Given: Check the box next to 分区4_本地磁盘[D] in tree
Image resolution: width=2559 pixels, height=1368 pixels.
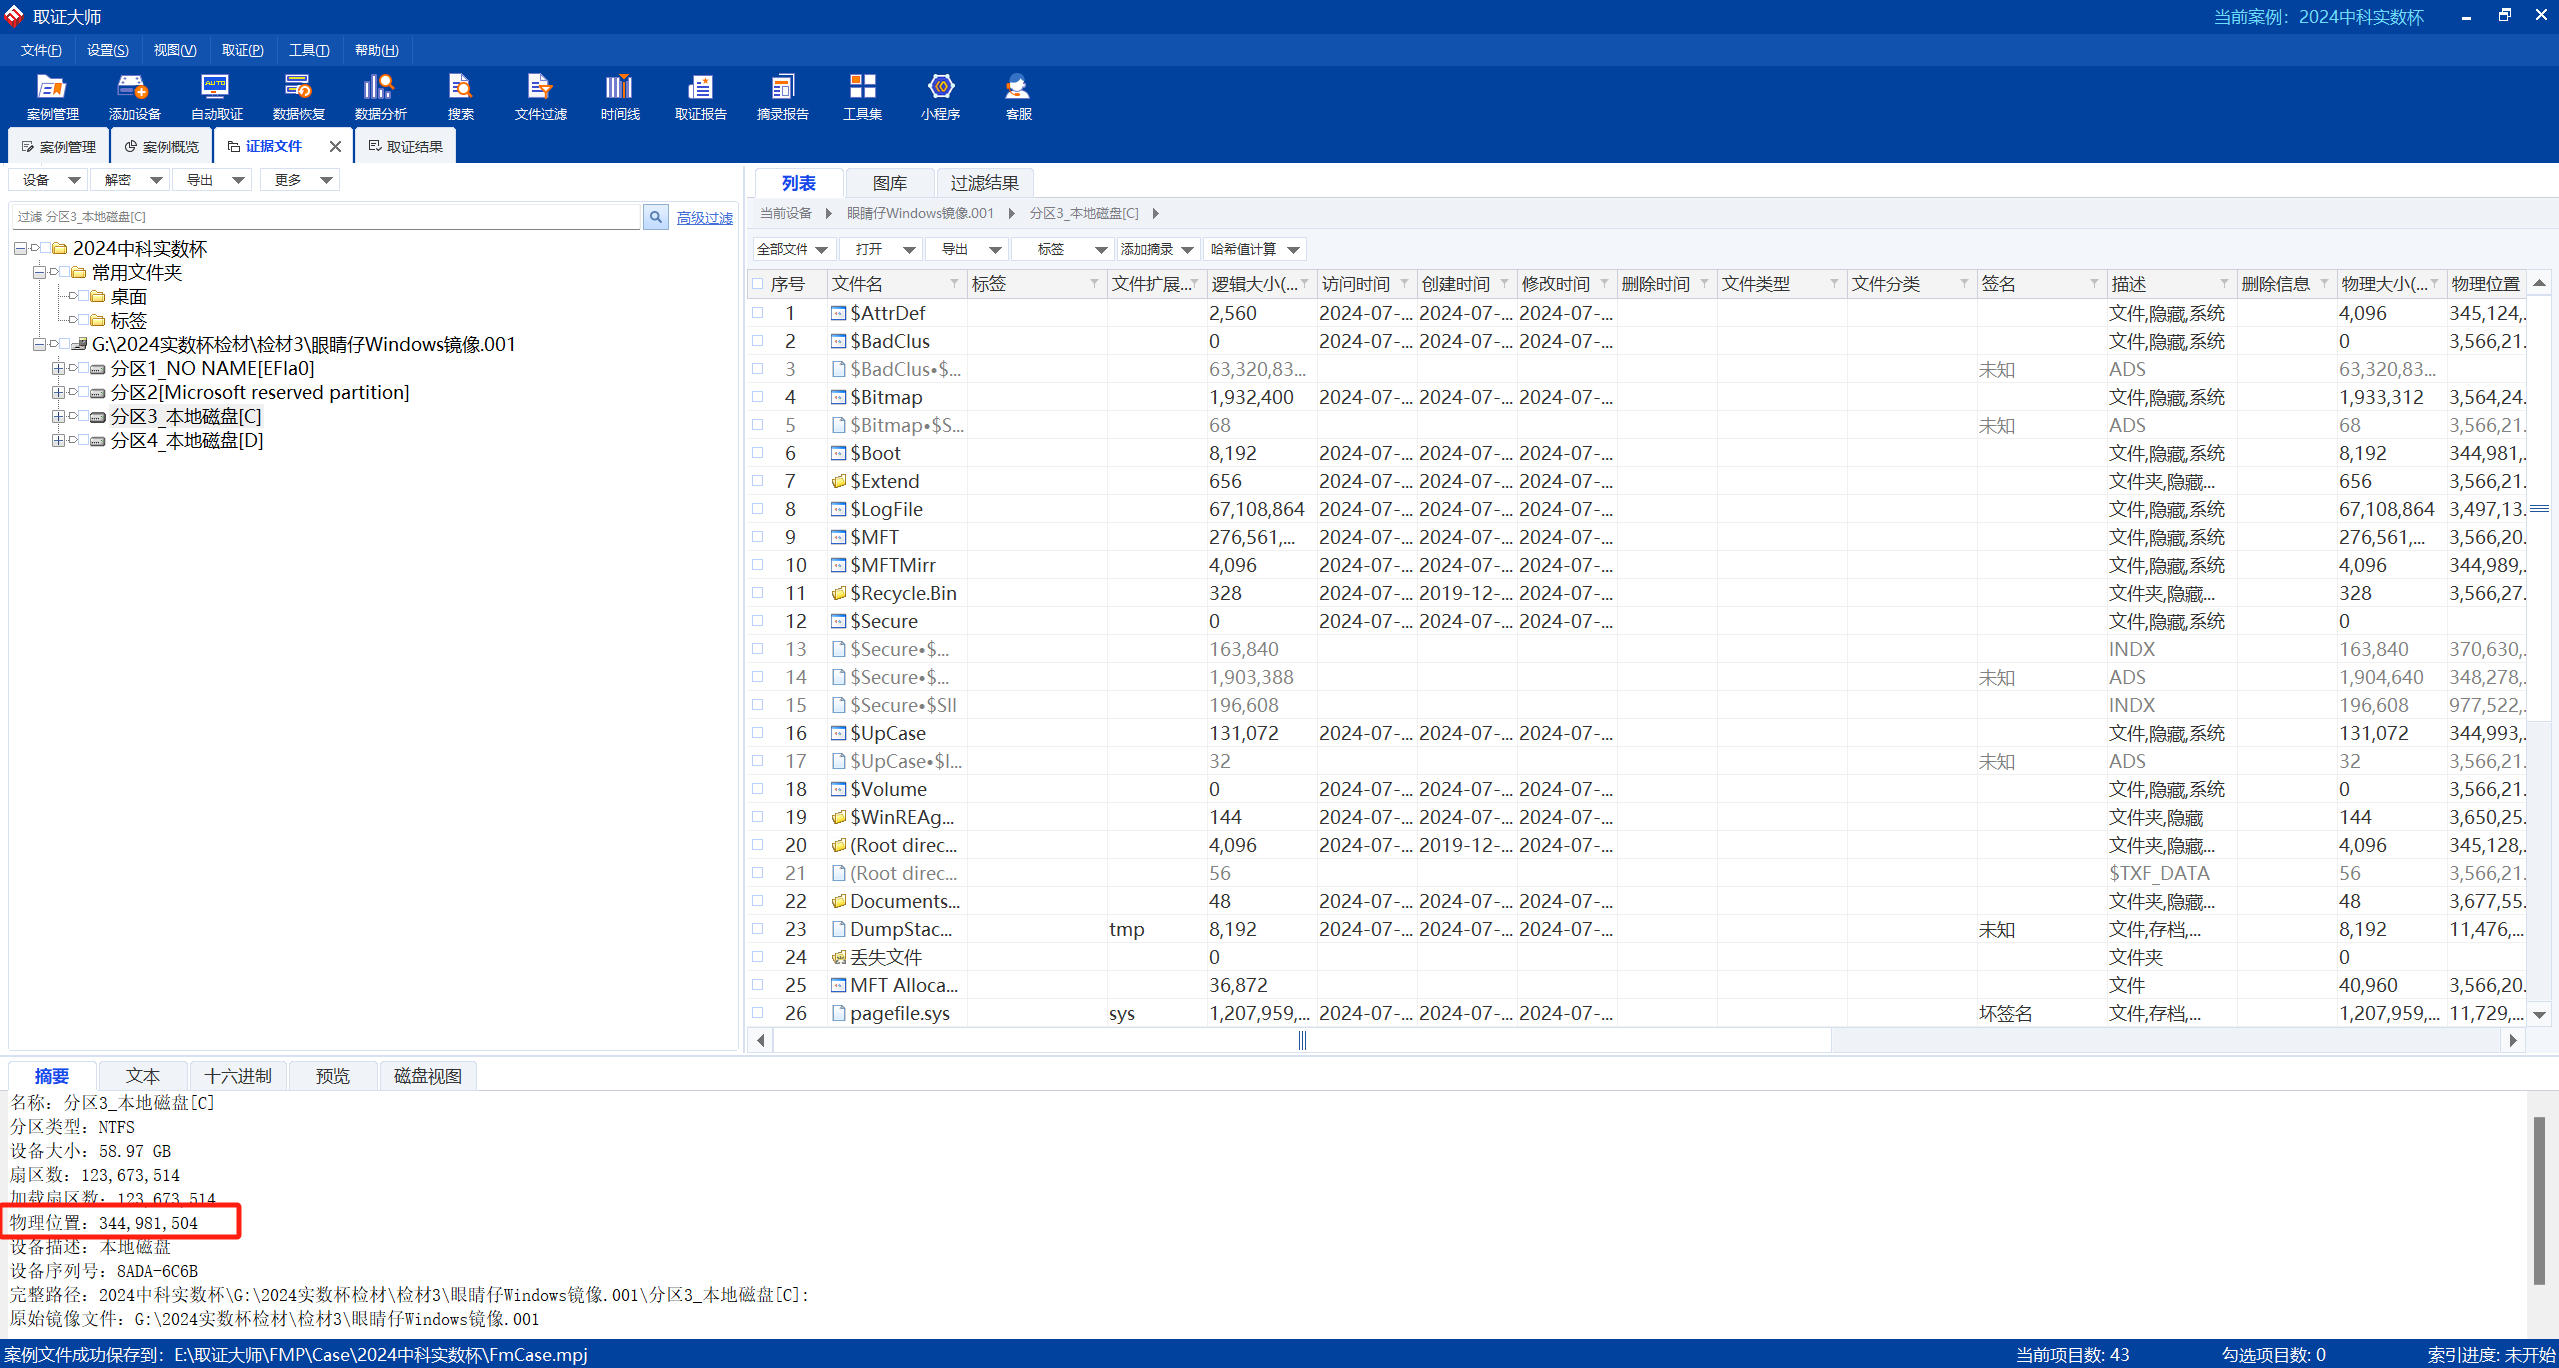Looking at the screenshot, I should tap(84, 440).
